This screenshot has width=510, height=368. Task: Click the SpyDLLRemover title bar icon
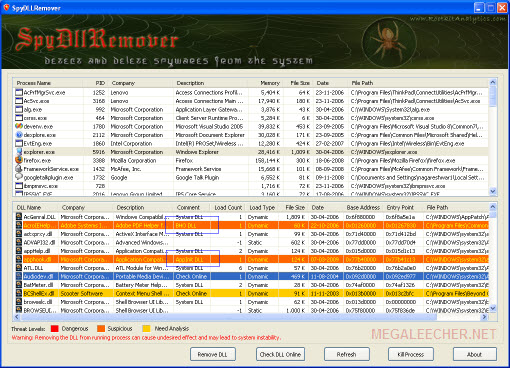coord(6,8)
